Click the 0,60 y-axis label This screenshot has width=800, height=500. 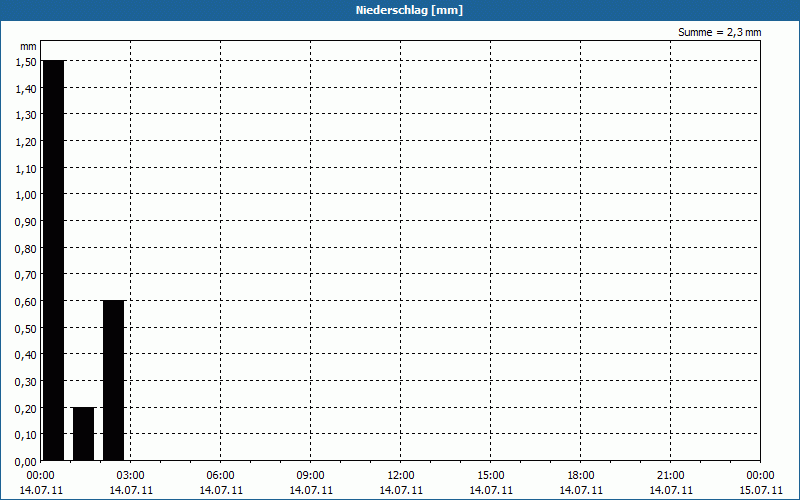(26, 302)
